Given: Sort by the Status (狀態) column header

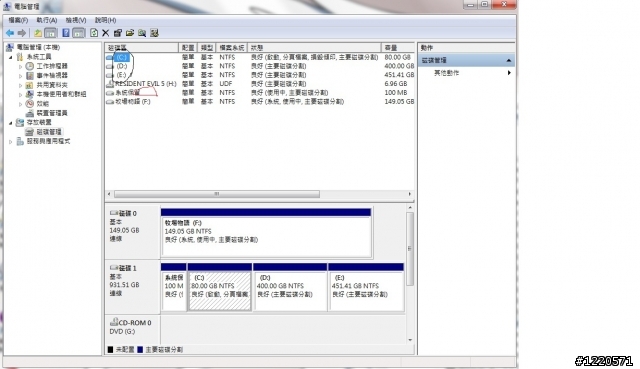Looking at the screenshot, I should click(x=314, y=48).
